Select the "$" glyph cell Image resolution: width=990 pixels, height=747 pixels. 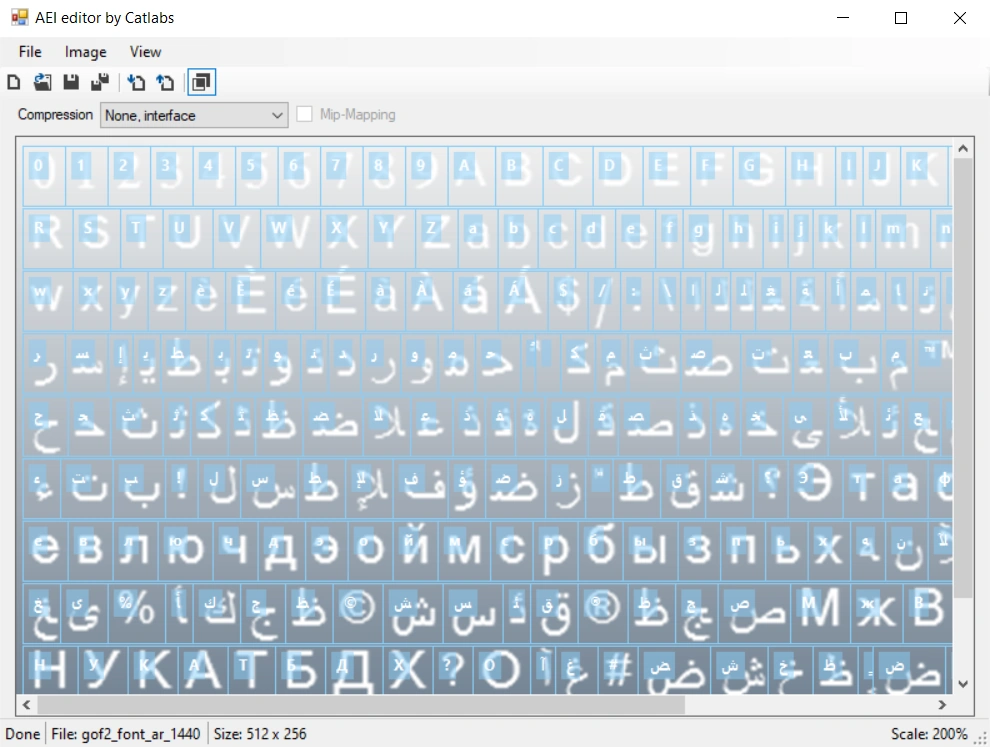[x=569, y=300]
